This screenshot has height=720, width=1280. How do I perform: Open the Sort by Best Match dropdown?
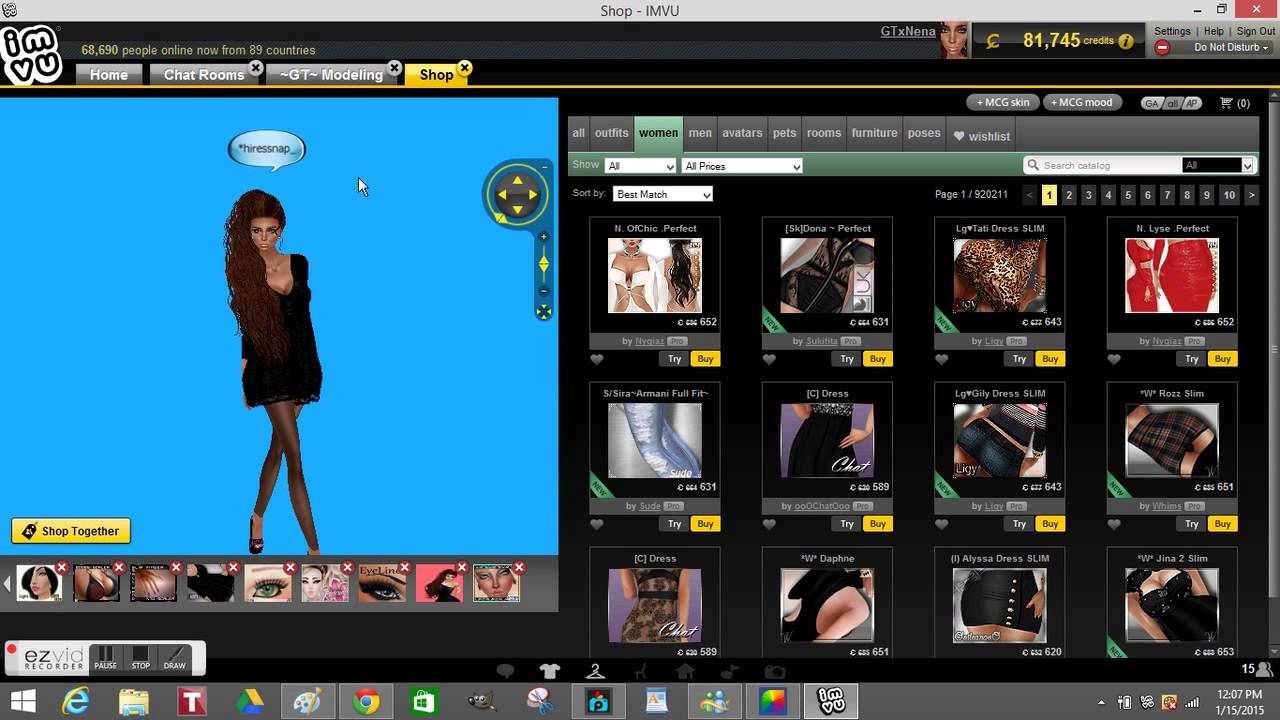click(x=663, y=194)
